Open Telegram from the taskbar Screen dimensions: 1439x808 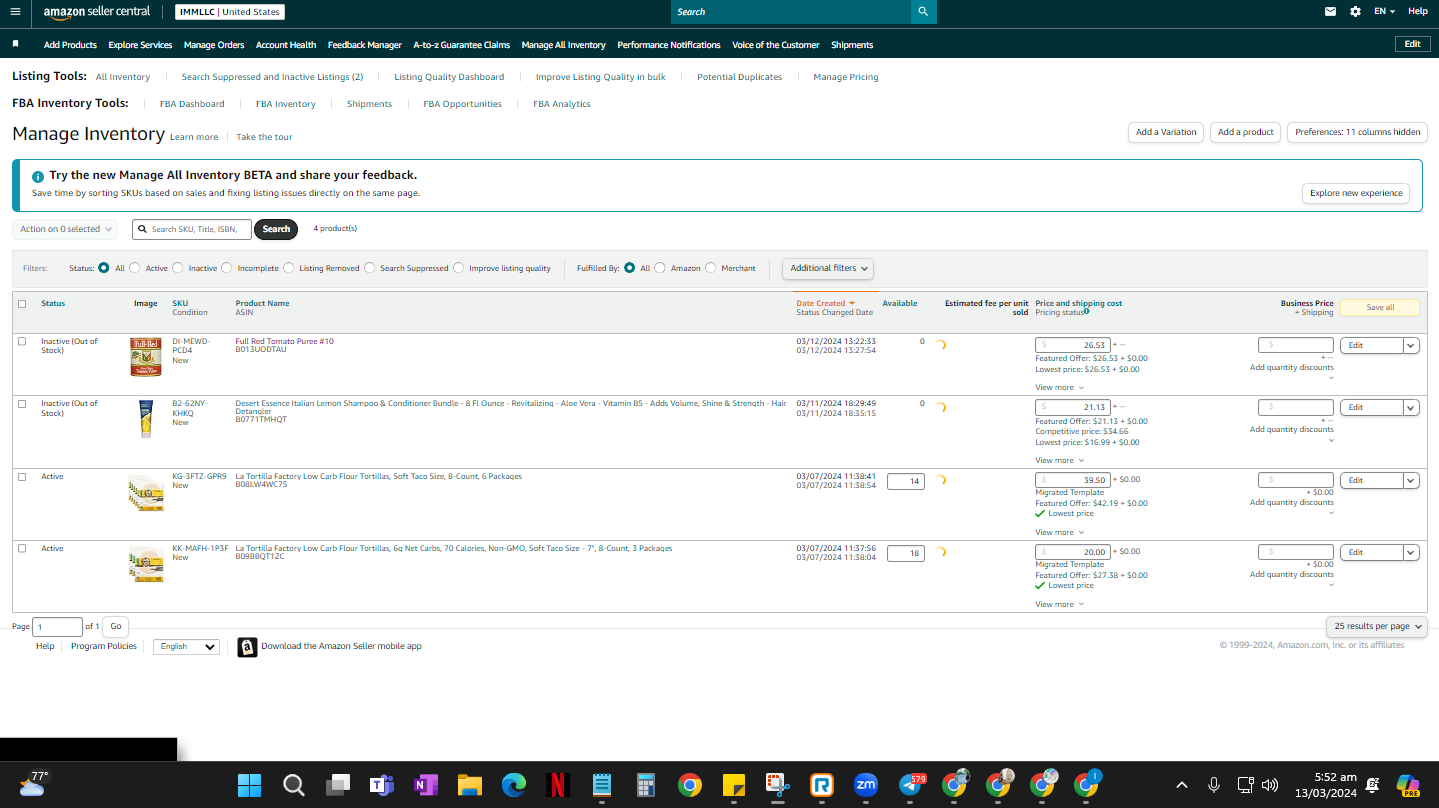[910, 785]
